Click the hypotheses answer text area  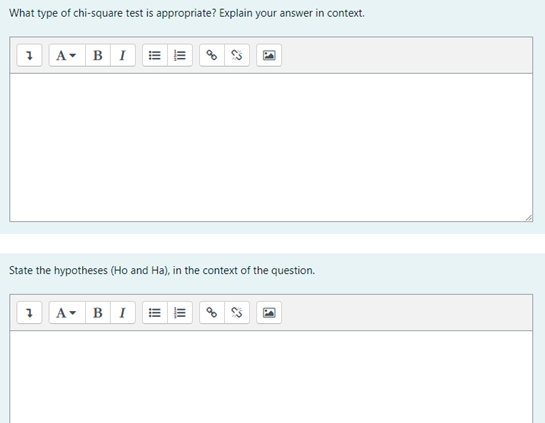click(271, 377)
